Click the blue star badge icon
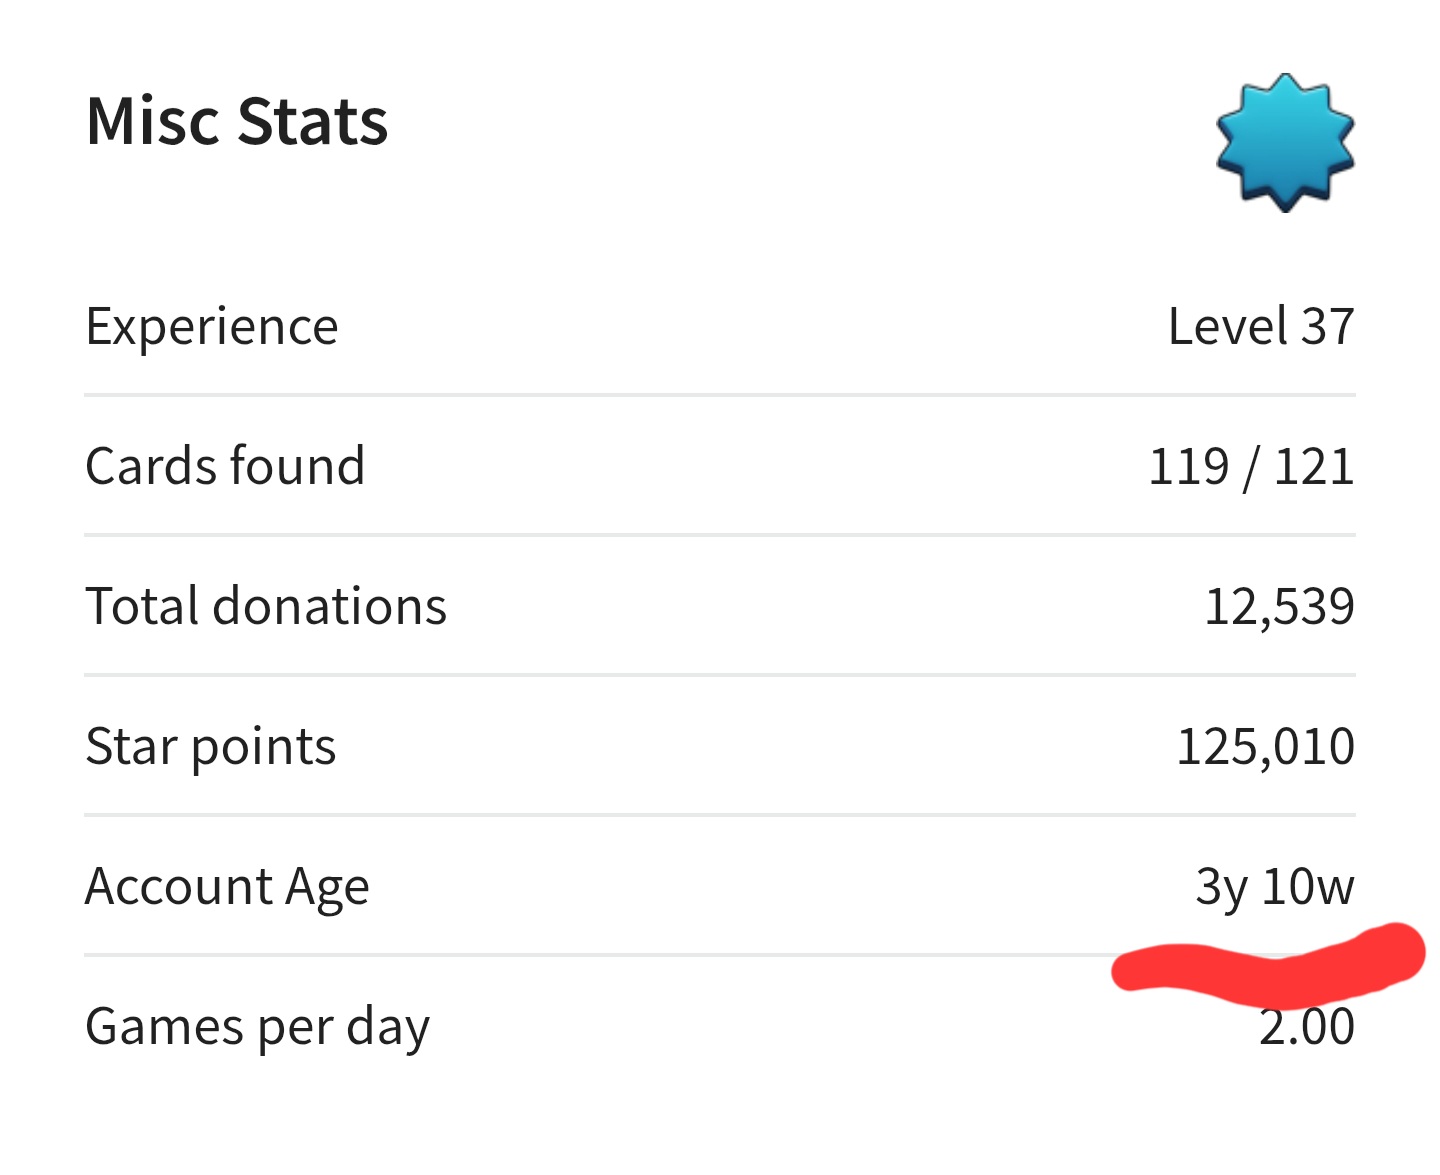Image resolution: width=1440 pixels, height=1175 pixels. [x=1285, y=142]
